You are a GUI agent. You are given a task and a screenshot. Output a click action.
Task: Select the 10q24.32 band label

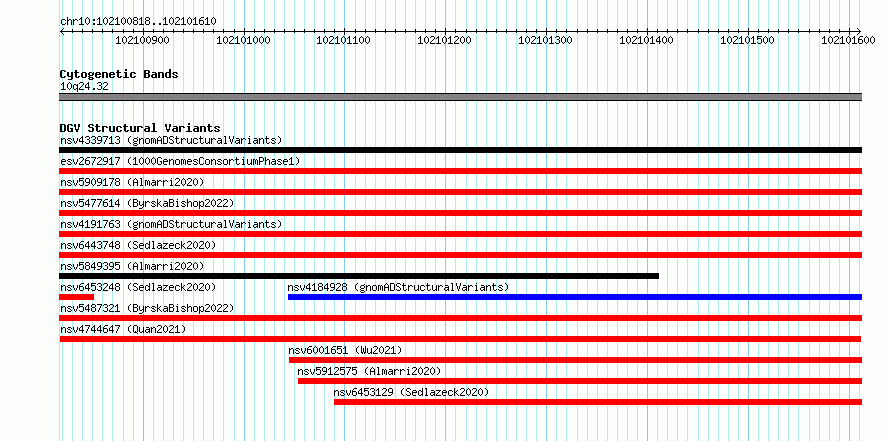click(84, 86)
